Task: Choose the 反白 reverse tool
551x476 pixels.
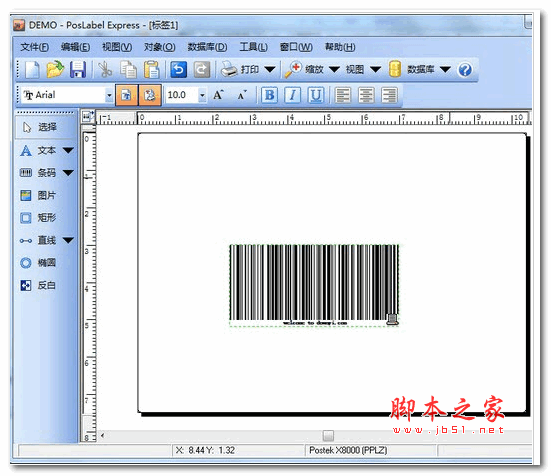Action: pyautogui.click(x=38, y=285)
